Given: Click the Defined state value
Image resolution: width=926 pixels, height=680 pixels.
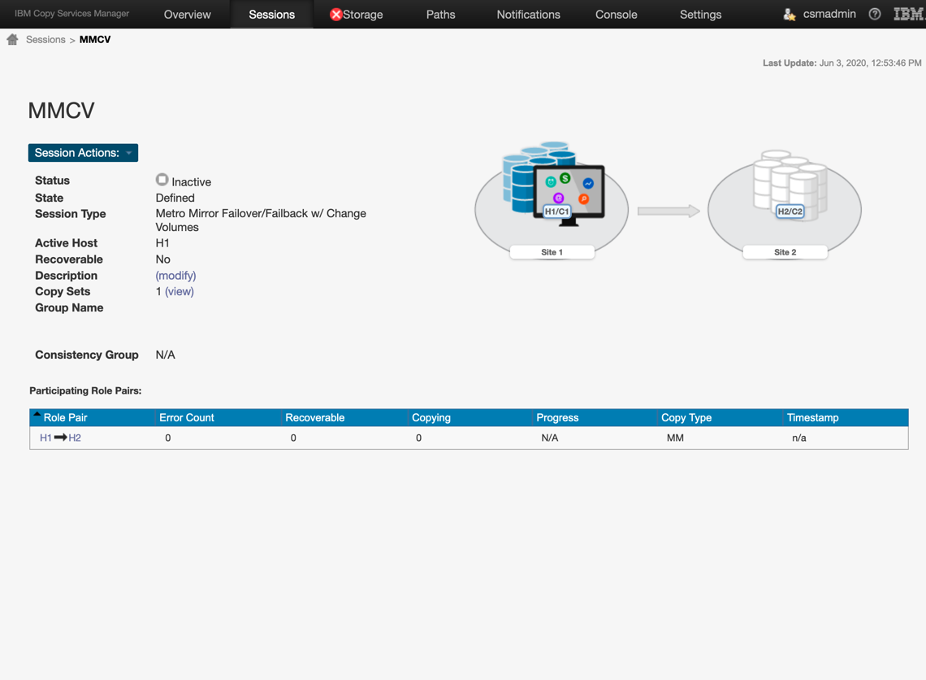Looking at the screenshot, I should coord(175,198).
